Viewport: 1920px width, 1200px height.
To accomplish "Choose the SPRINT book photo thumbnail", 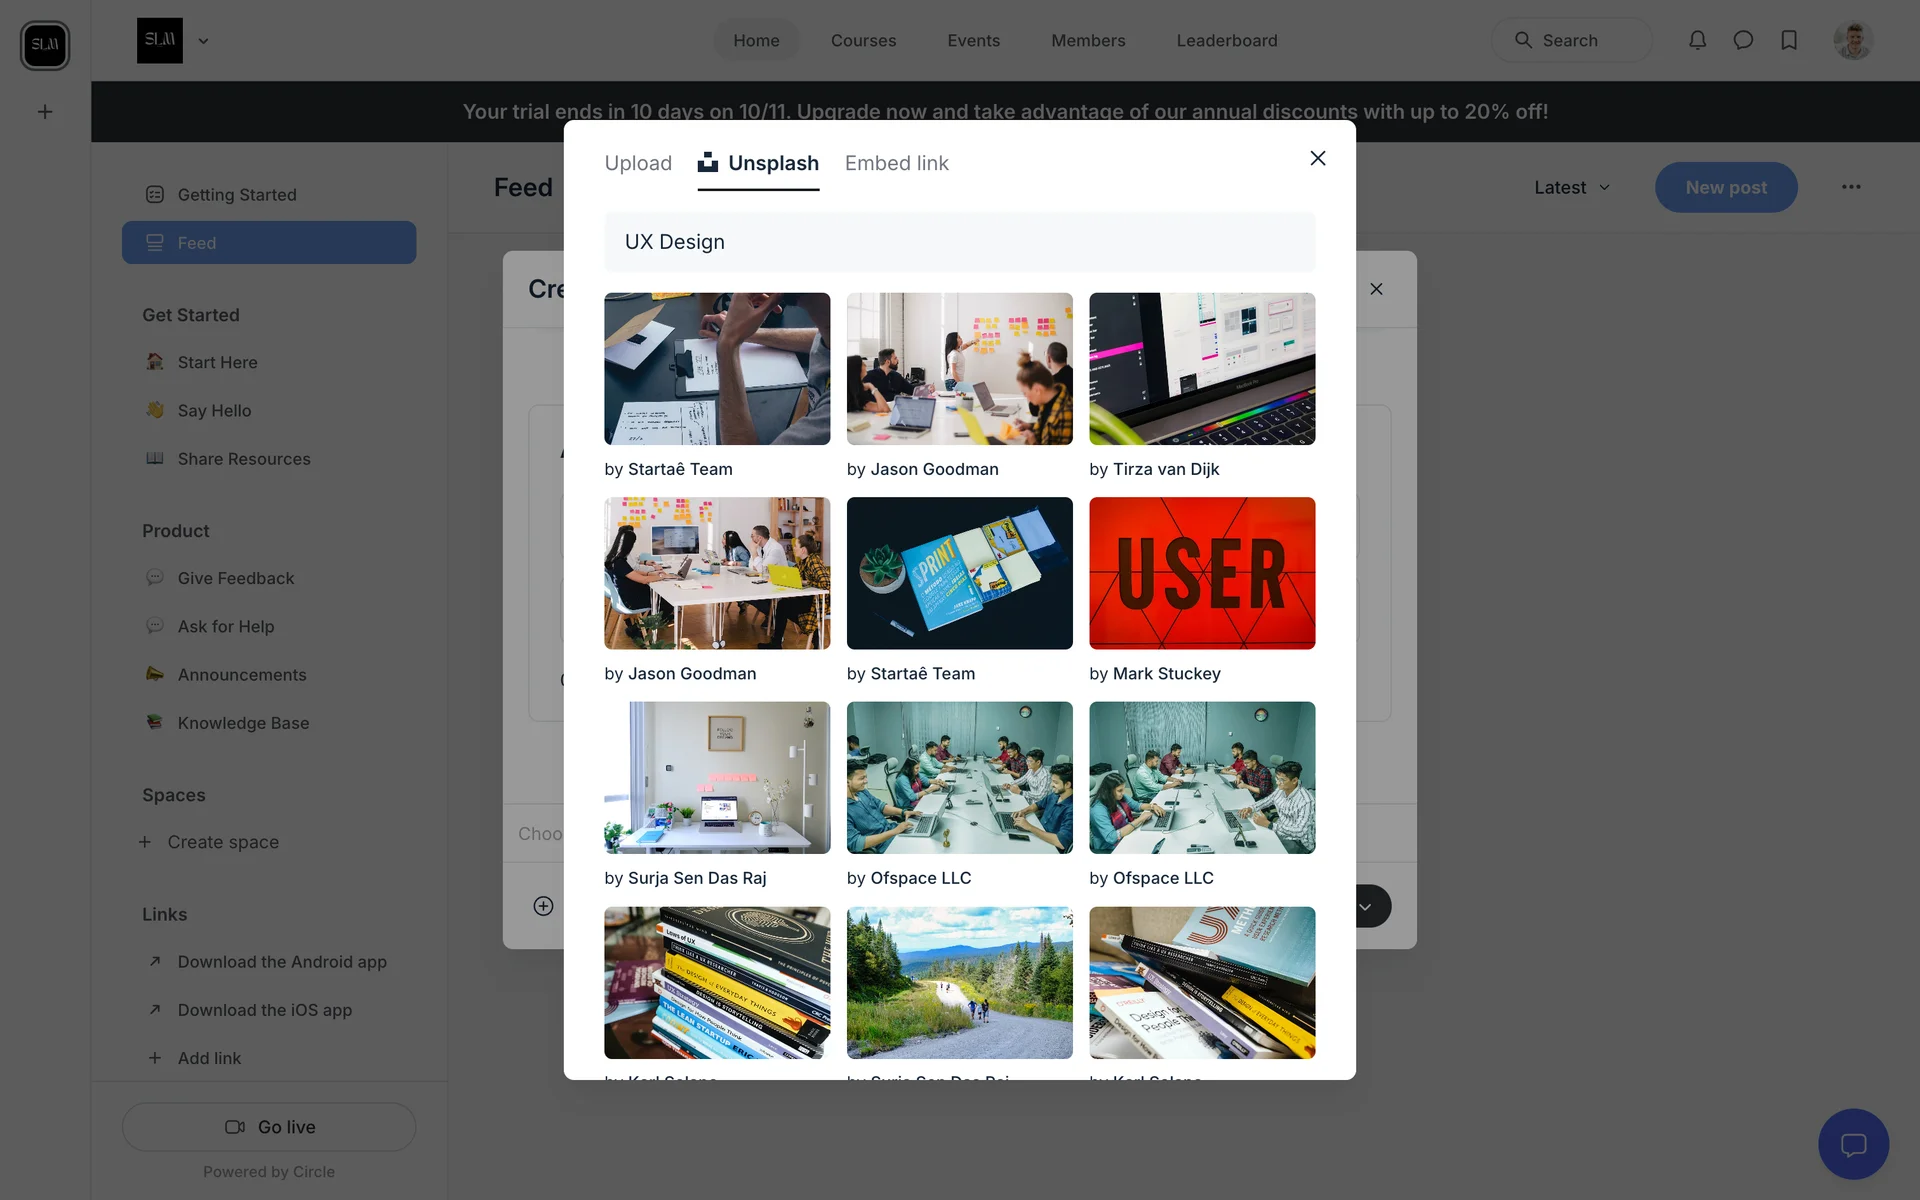I will pyautogui.click(x=959, y=573).
